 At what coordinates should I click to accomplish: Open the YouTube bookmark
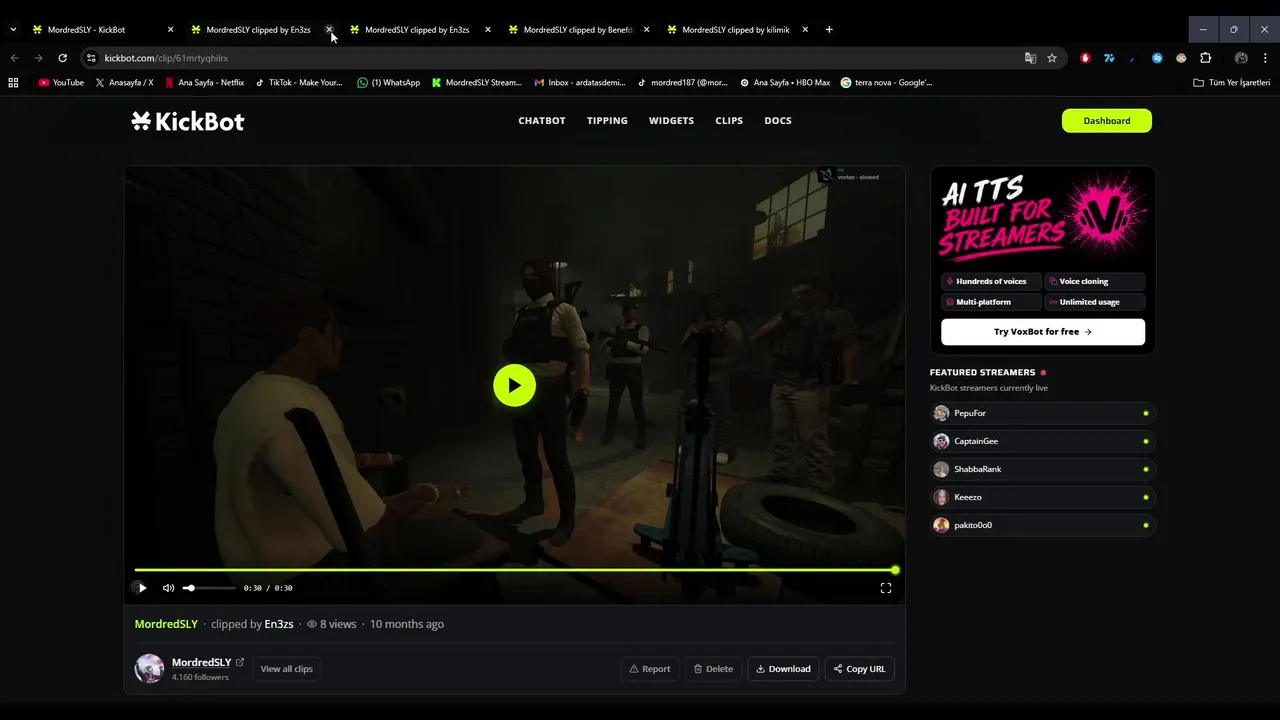[61, 83]
